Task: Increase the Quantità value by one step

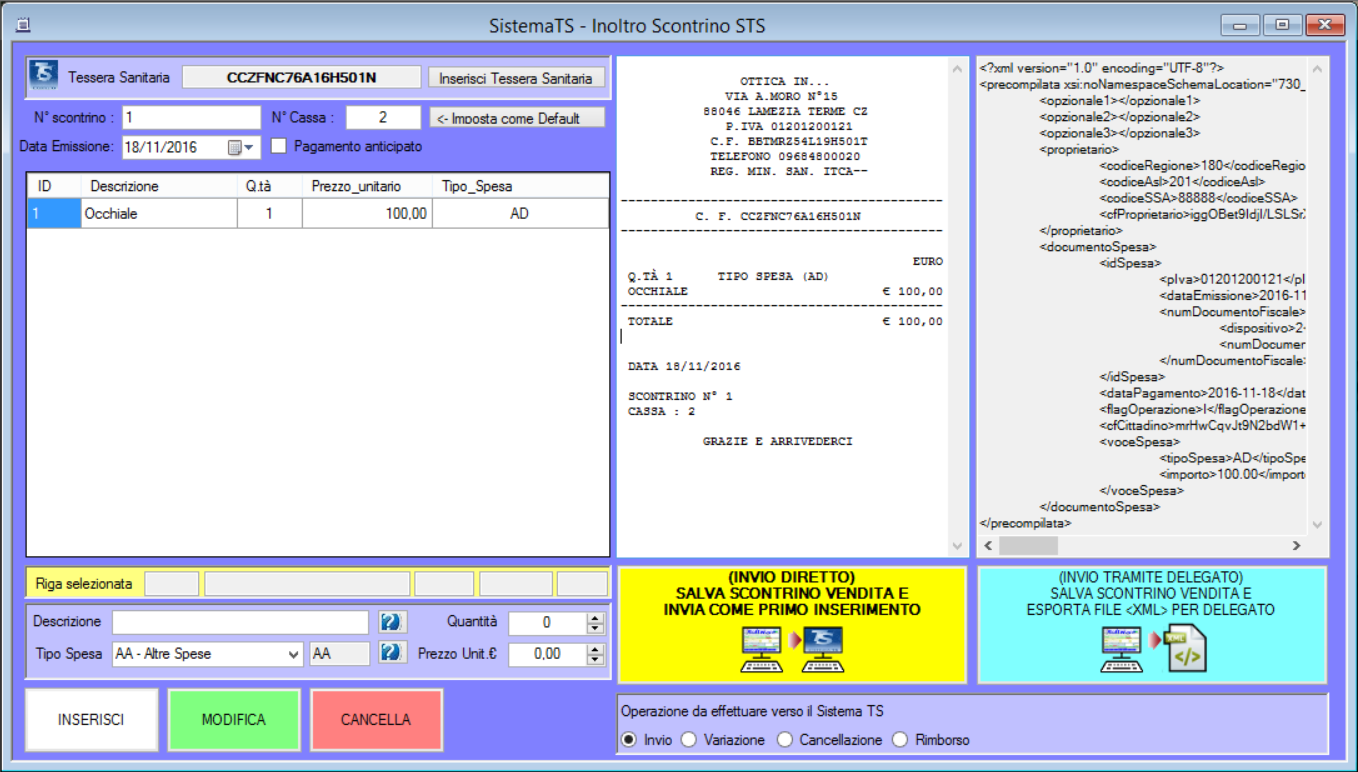Action: (x=596, y=618)
